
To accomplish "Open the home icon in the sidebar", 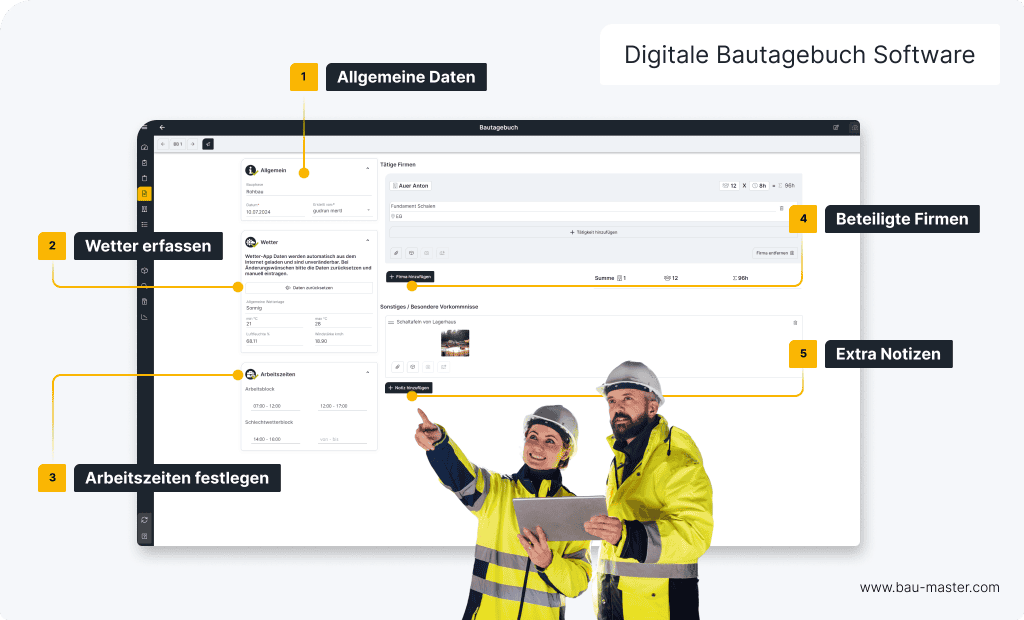I will [x=145, y=149].
